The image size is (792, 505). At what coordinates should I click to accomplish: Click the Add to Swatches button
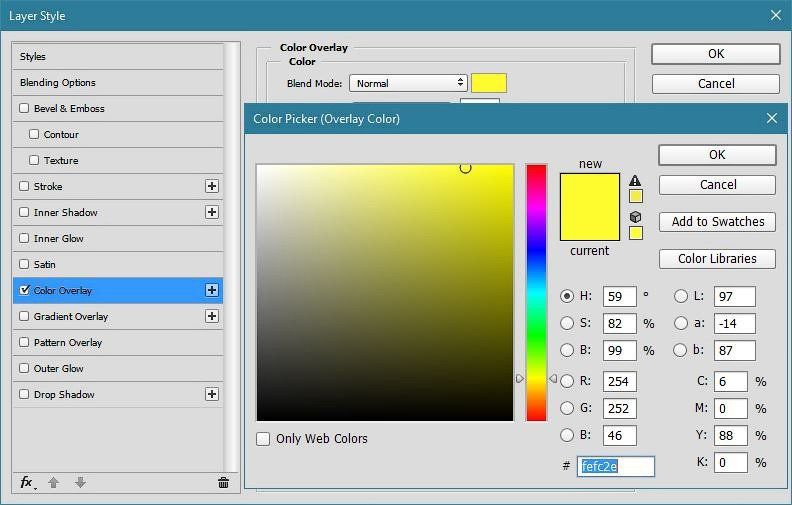717,222
